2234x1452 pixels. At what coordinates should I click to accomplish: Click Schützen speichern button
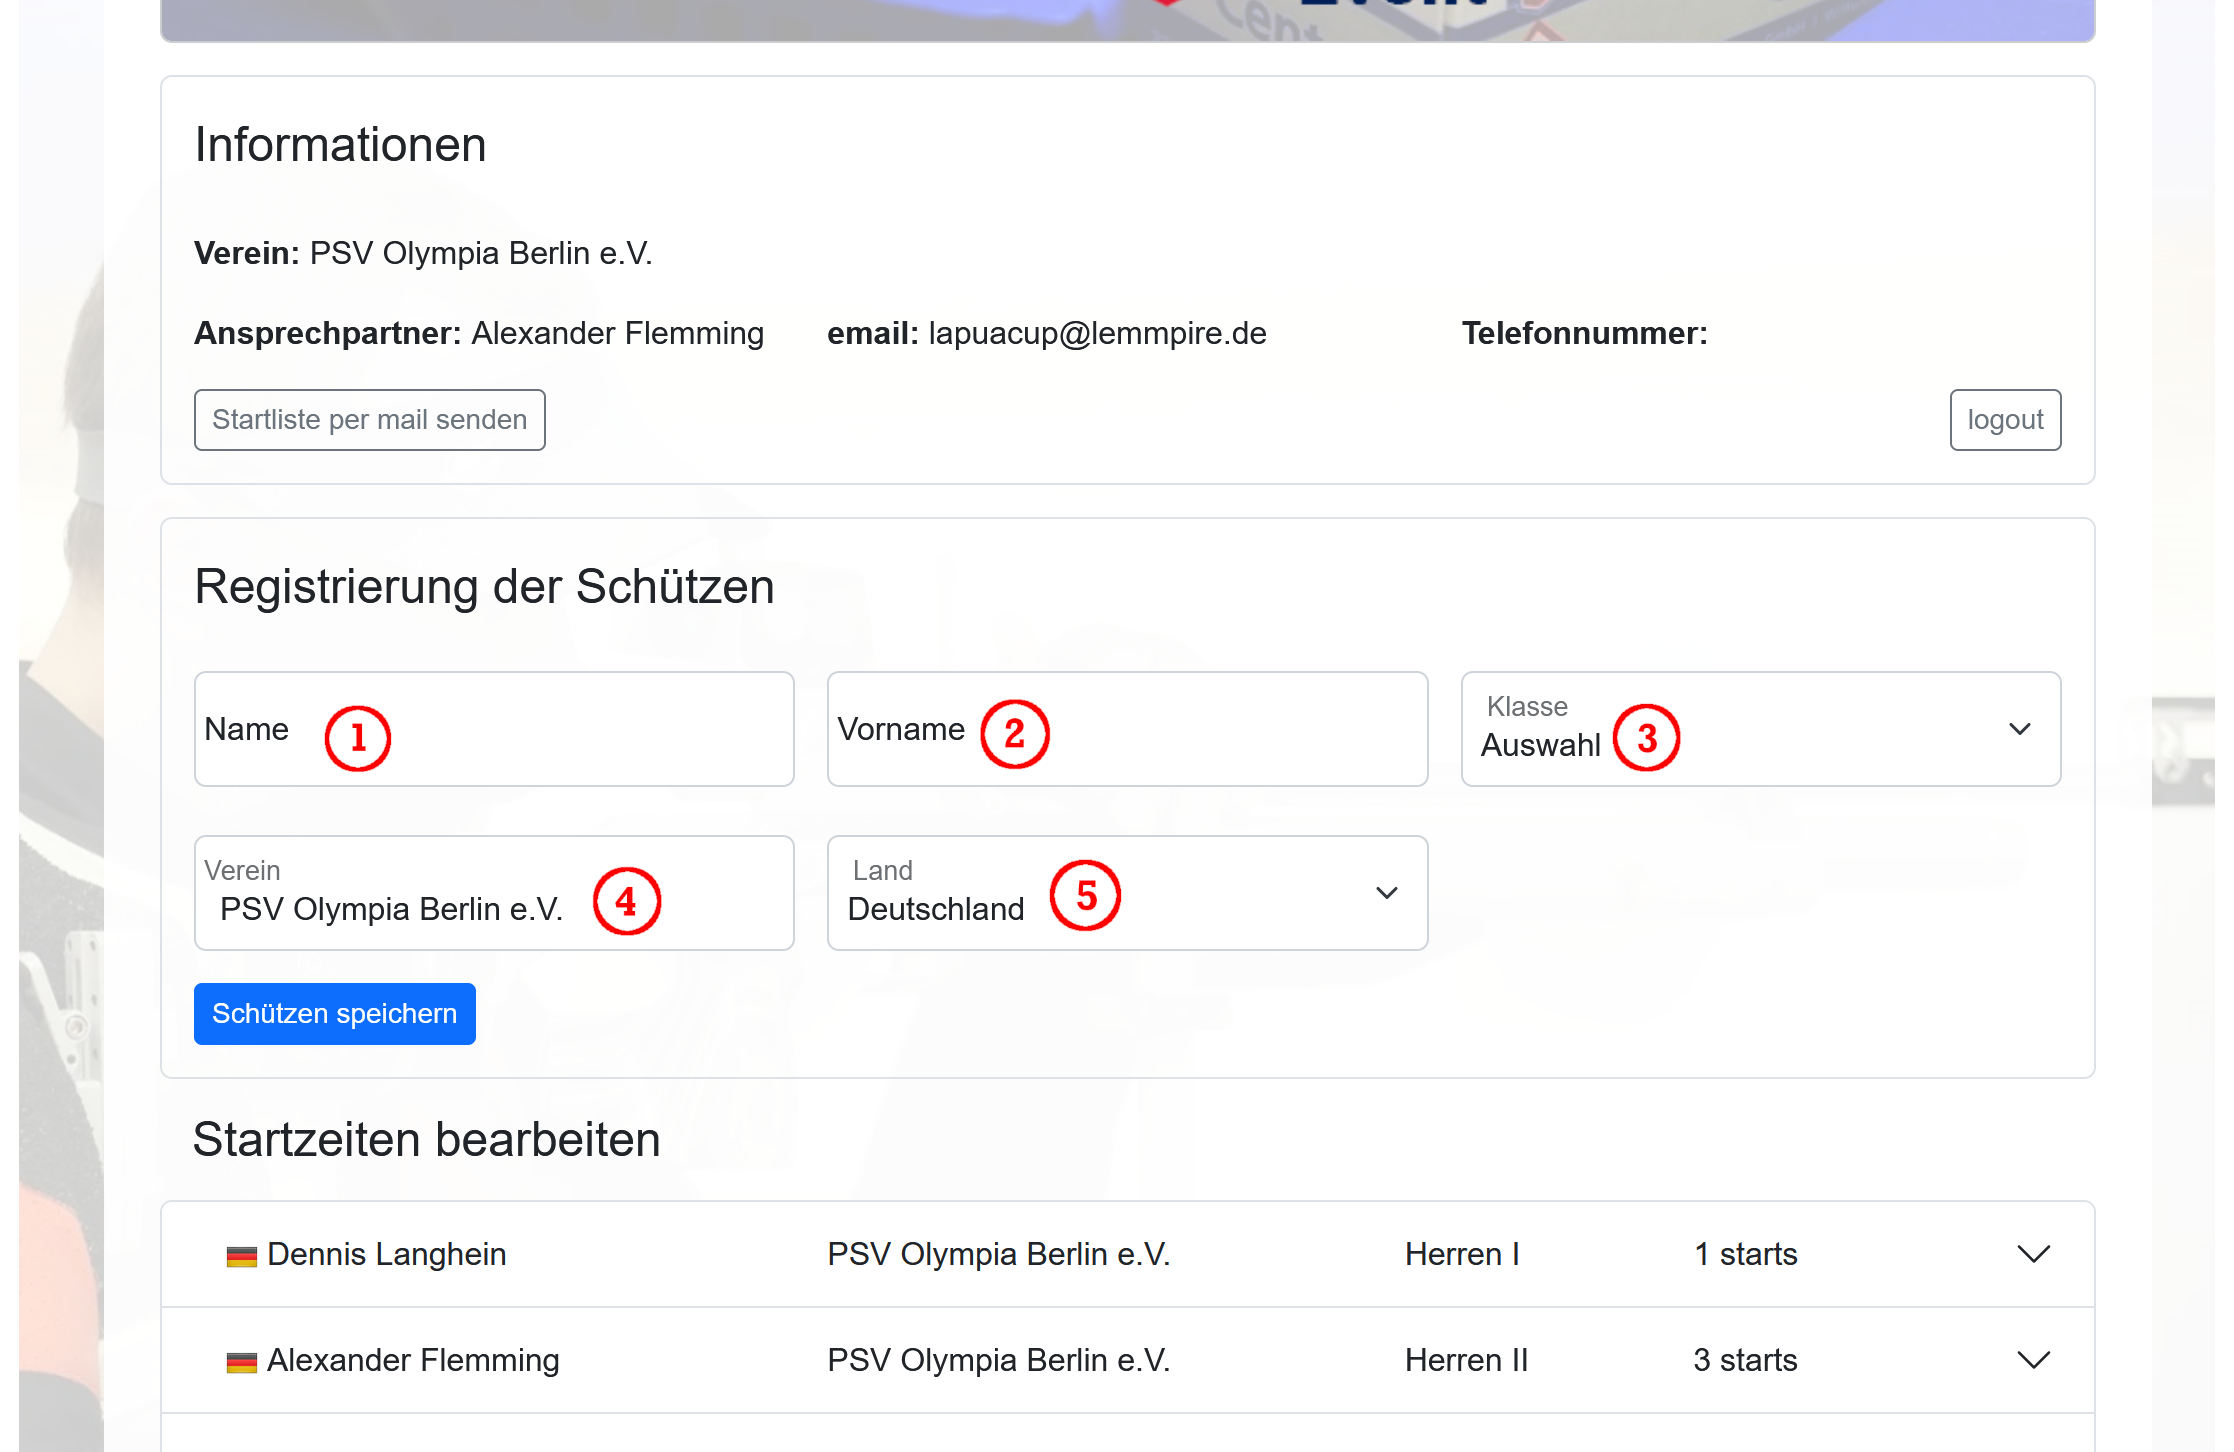[x=334, y=1014]
